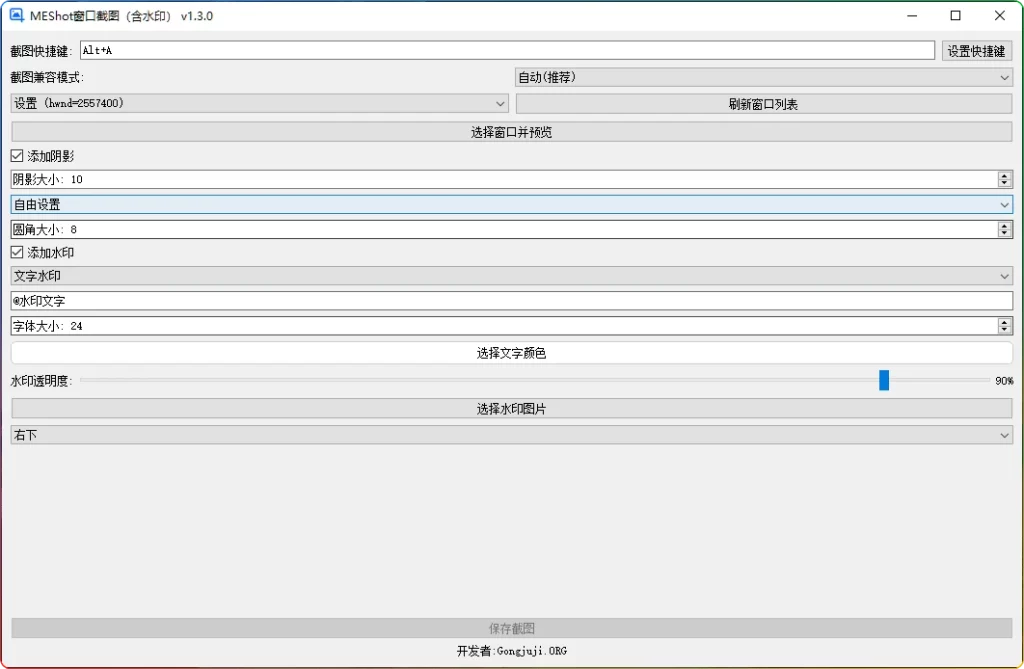Minimize the MEShot window

(x=912, y=16)
